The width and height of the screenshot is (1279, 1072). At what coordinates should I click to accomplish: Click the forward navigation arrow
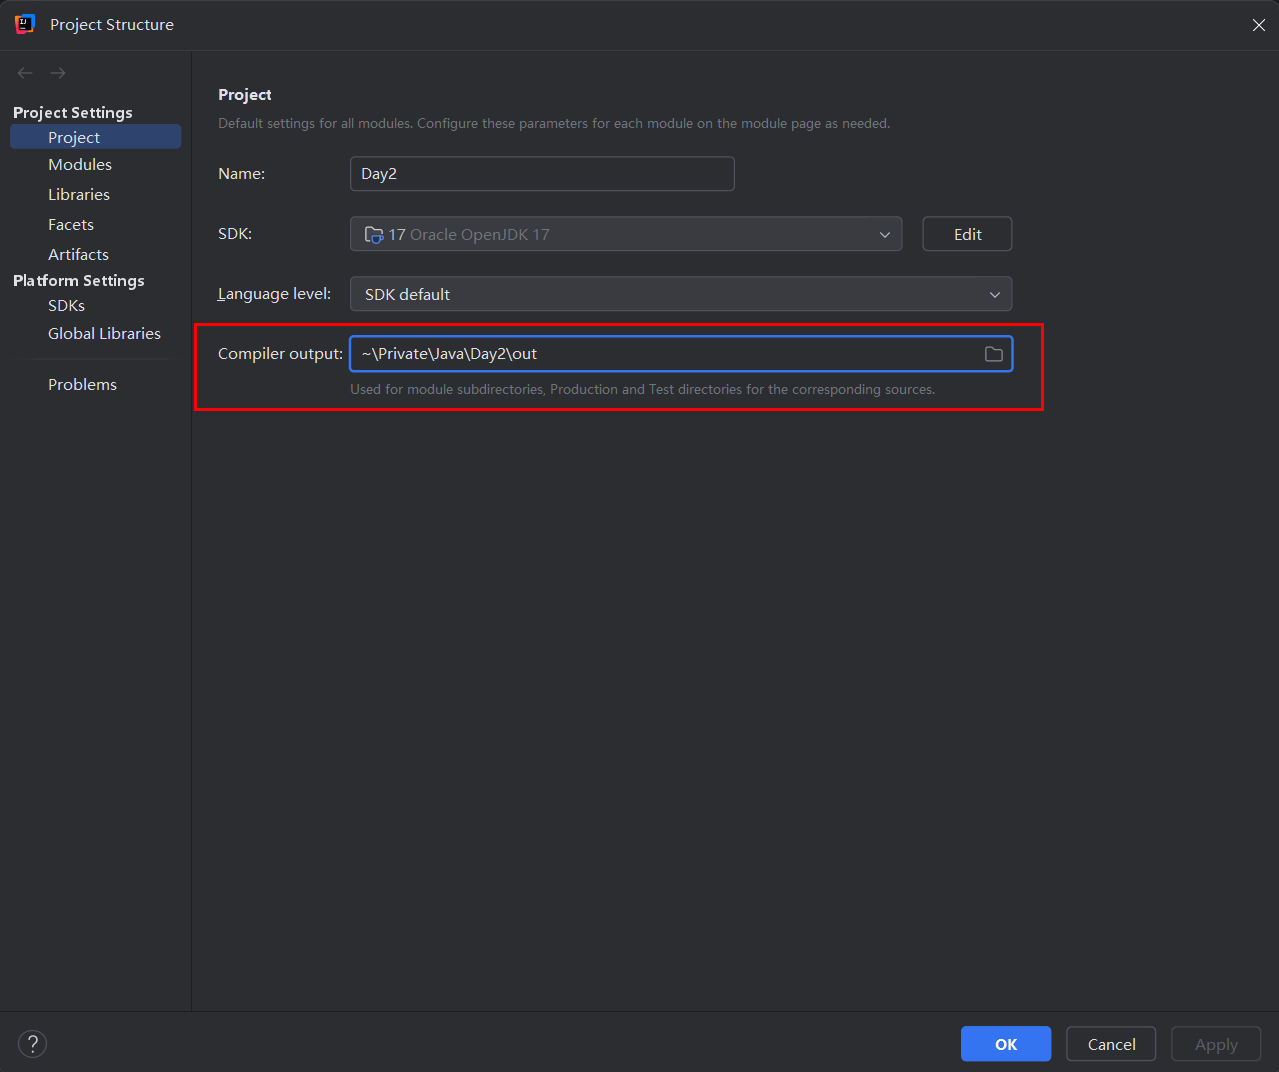pyautogui.click(x=58, y=73)
